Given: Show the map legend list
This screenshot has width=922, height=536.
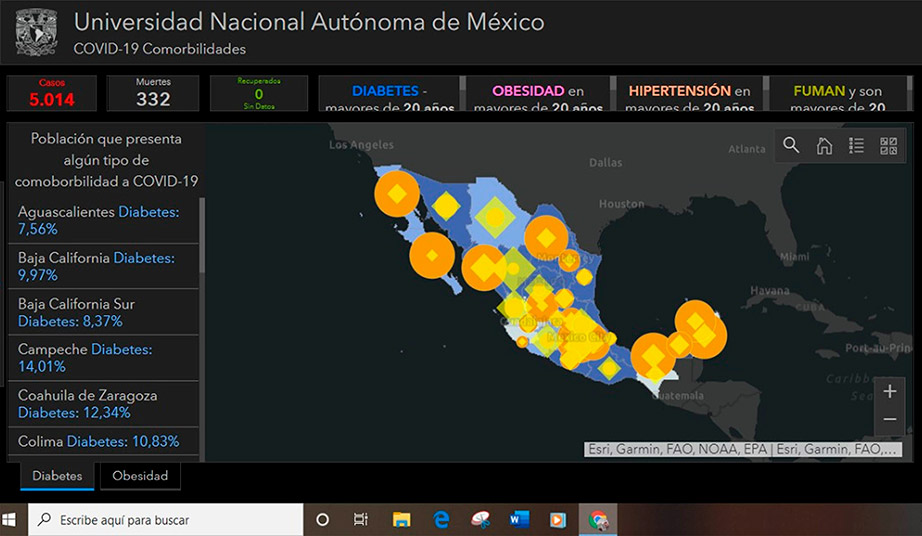Looking at the screenshot, I should [856, 145].
